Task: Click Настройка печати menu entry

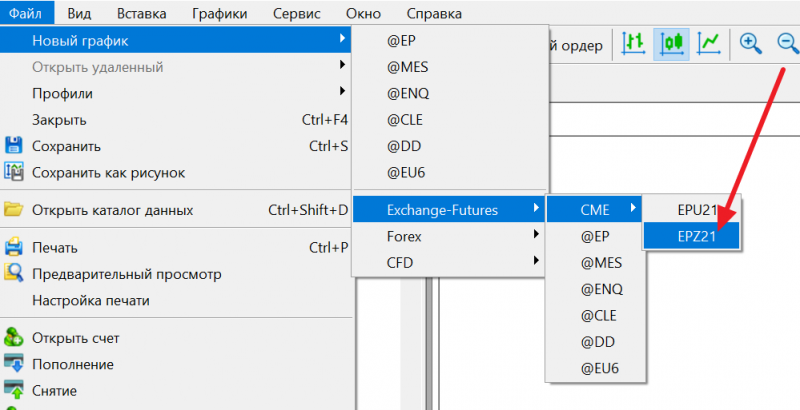Action: tap(91, 300)
